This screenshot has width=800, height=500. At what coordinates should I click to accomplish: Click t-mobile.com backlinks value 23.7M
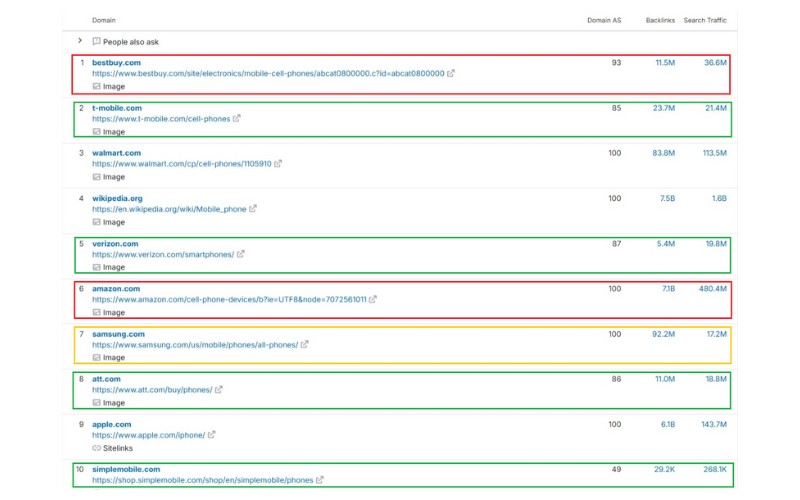[x=664, y=108]
